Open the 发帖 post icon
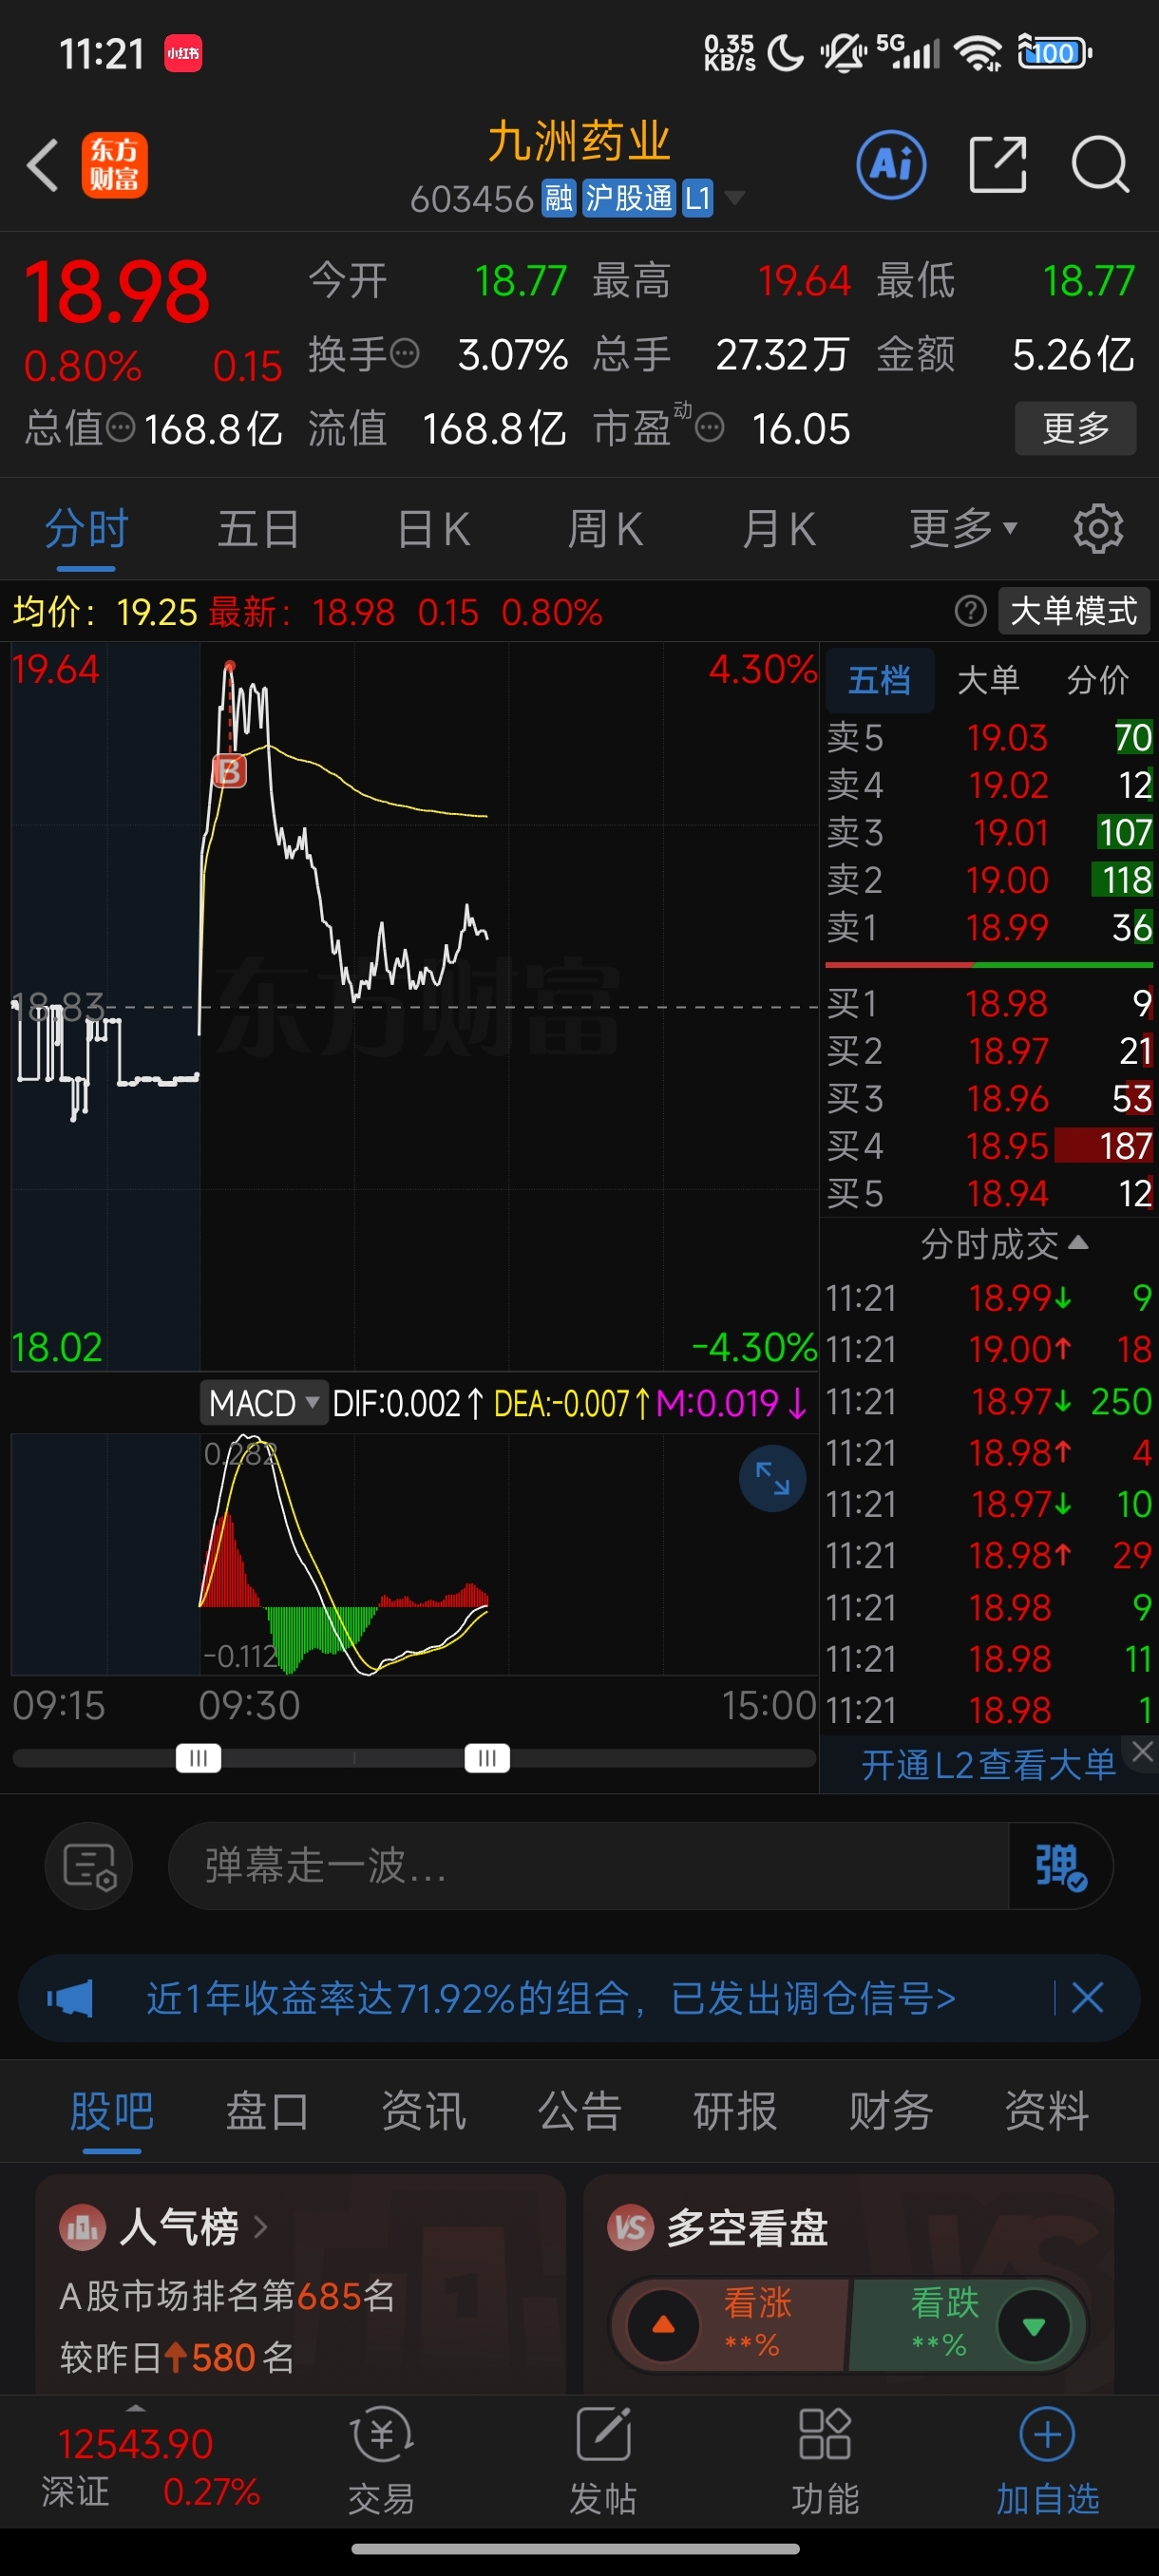The height and width of the screenshot is (2576, 1159). (603, 2435)
